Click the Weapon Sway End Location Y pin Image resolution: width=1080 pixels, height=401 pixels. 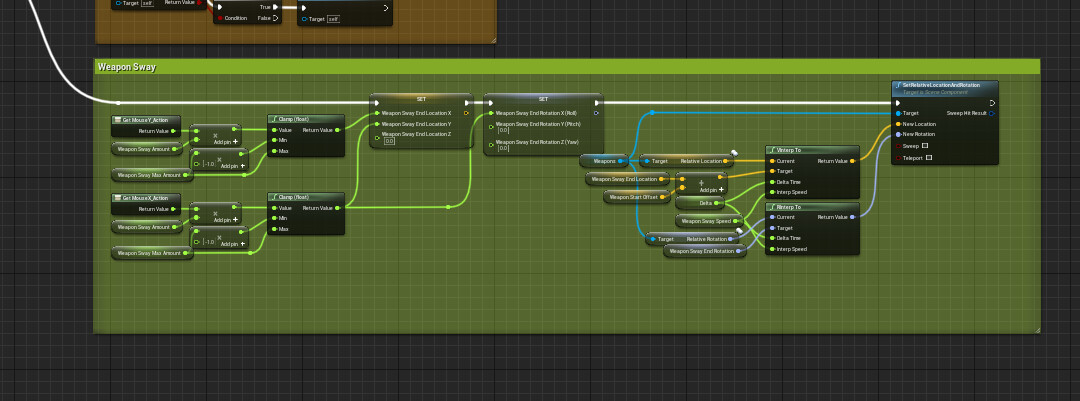(x=377, y=124)
